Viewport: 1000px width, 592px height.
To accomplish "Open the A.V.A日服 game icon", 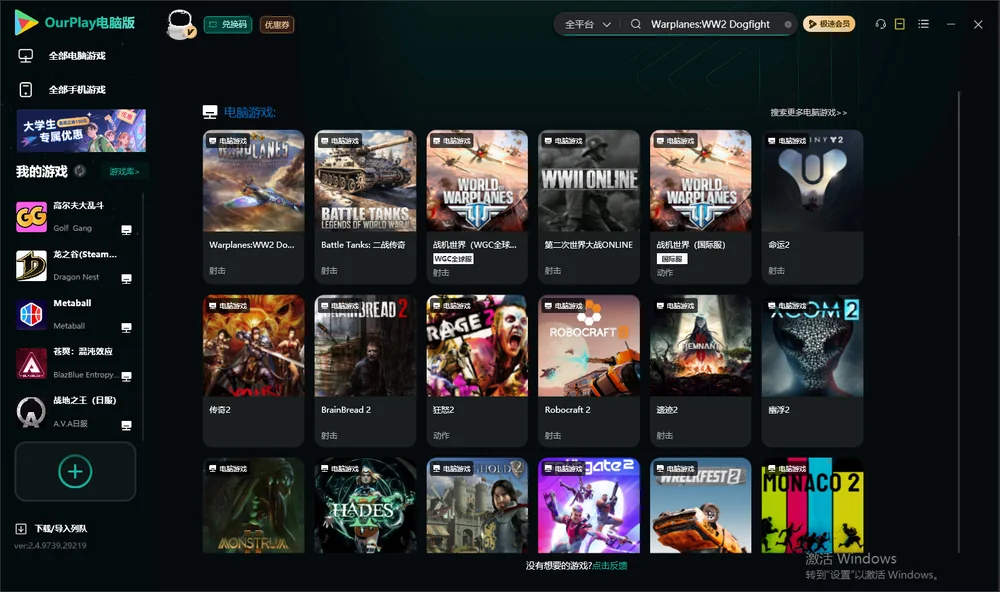I will [31, 413].
